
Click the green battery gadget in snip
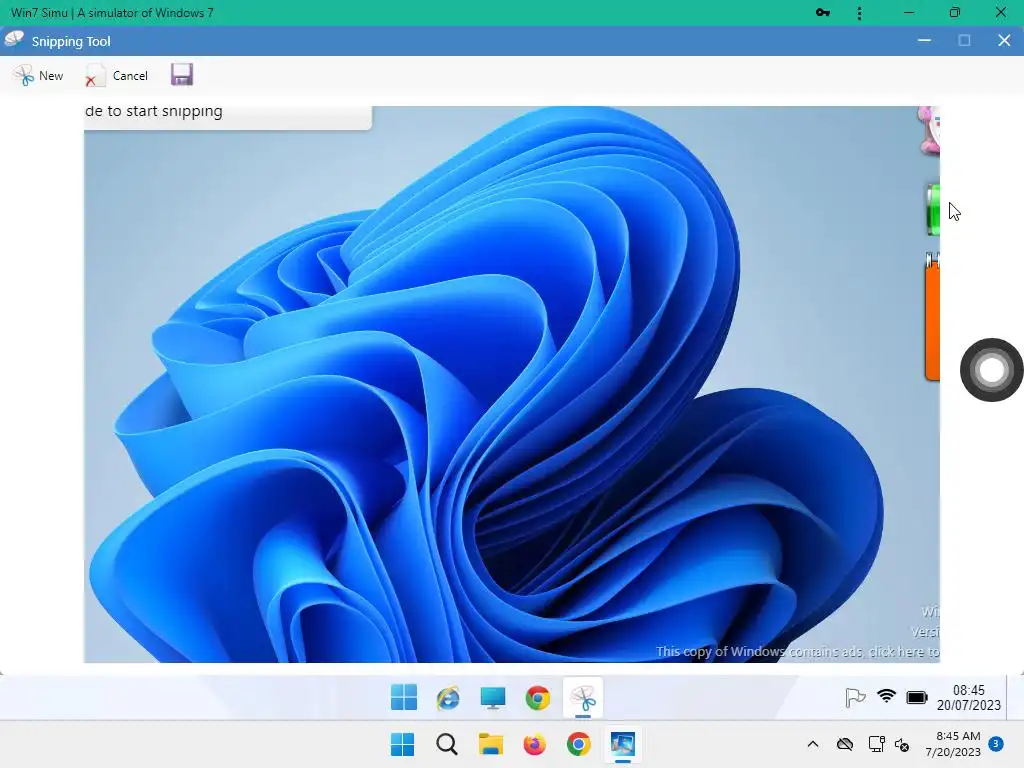(933, 210)
